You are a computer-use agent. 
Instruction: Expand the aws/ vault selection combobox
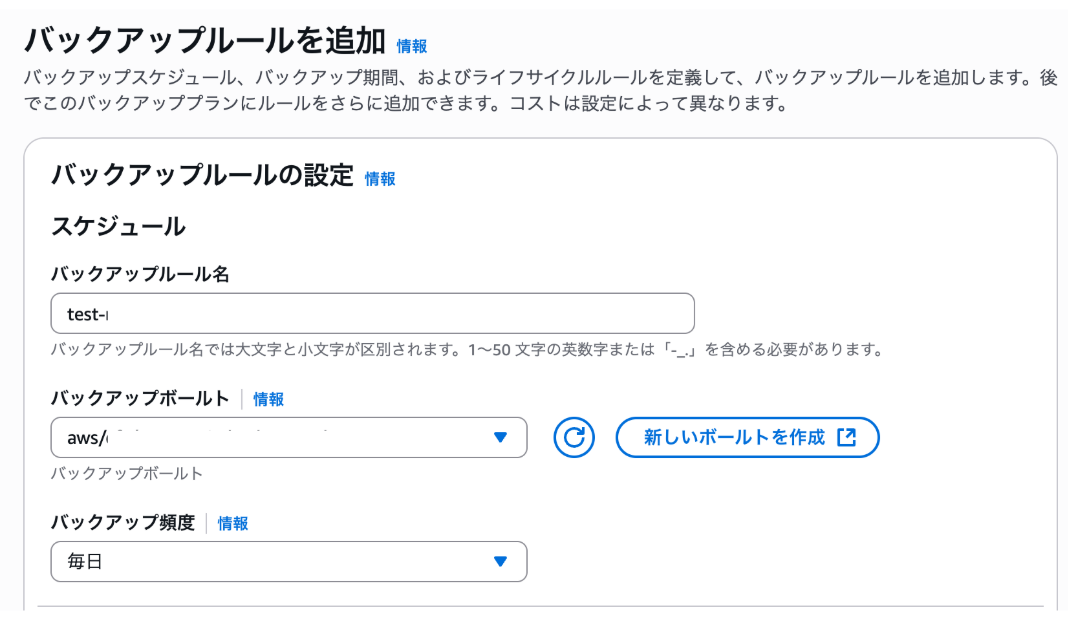(x=288, y=437)
